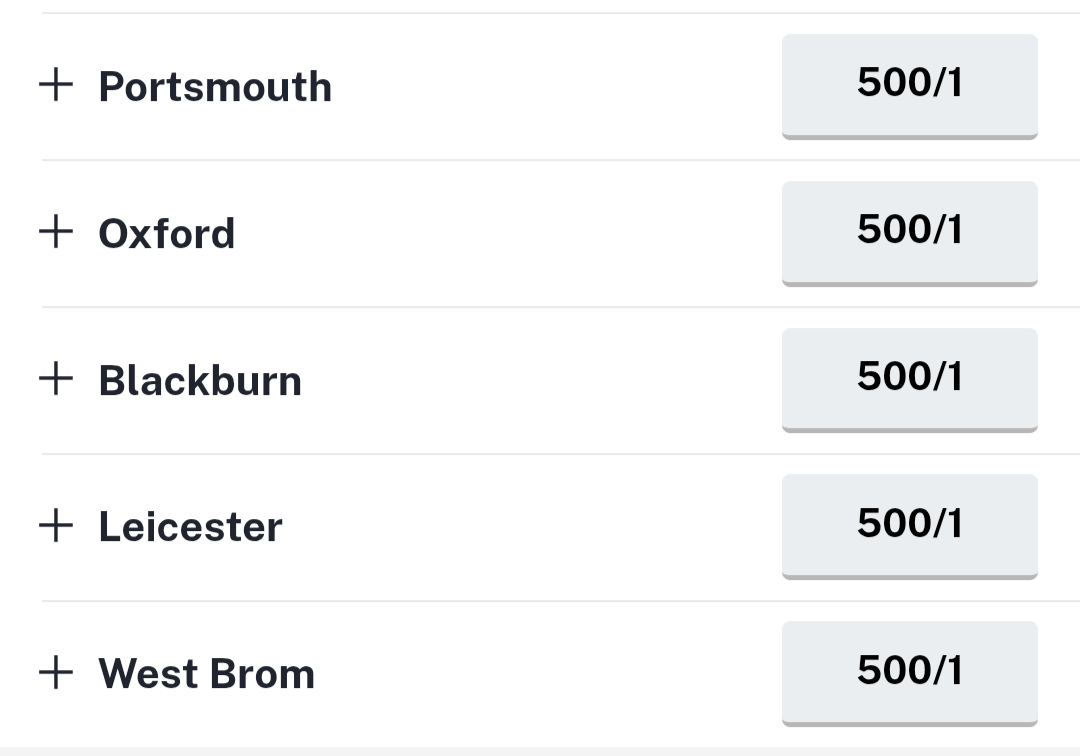
Task: Pick Blackburn's 500/1 odds button
Action: click(x=909, y=378)
